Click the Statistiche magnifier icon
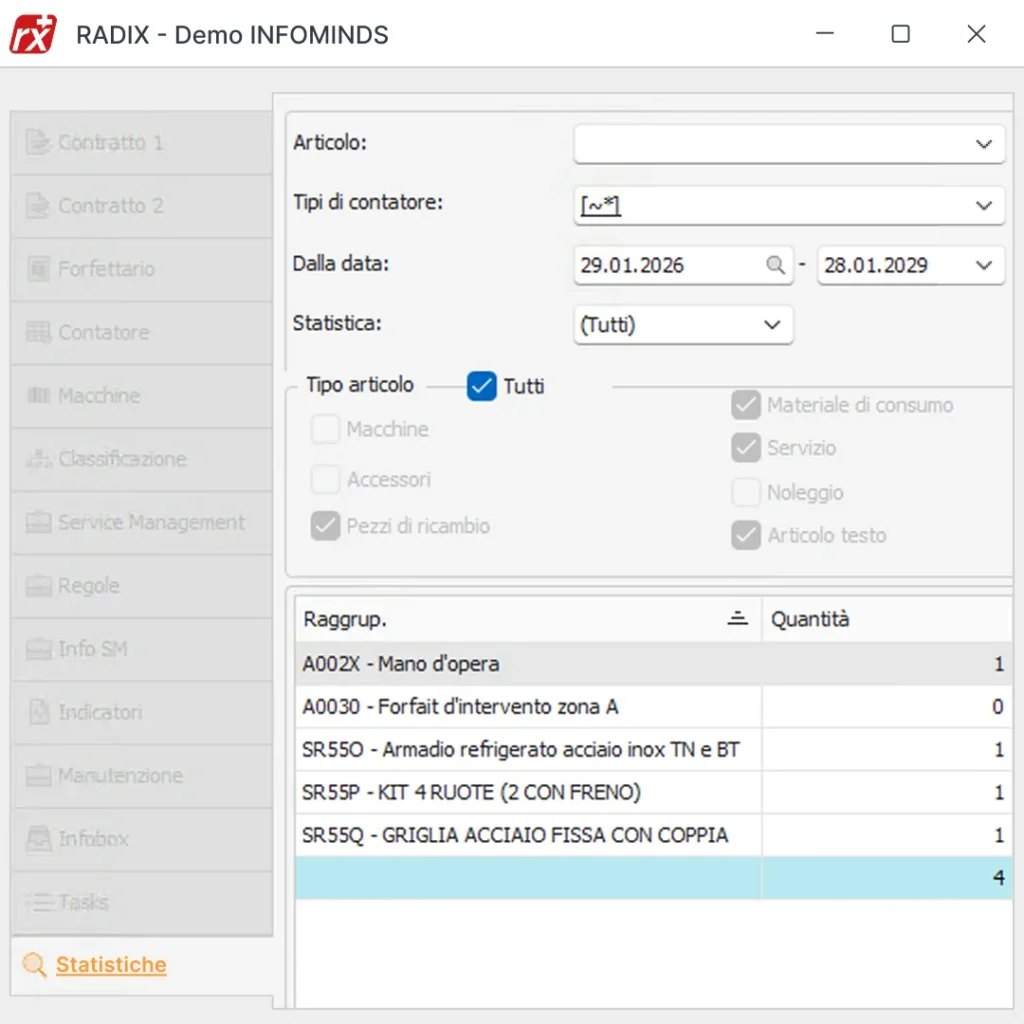 point(35,965)
